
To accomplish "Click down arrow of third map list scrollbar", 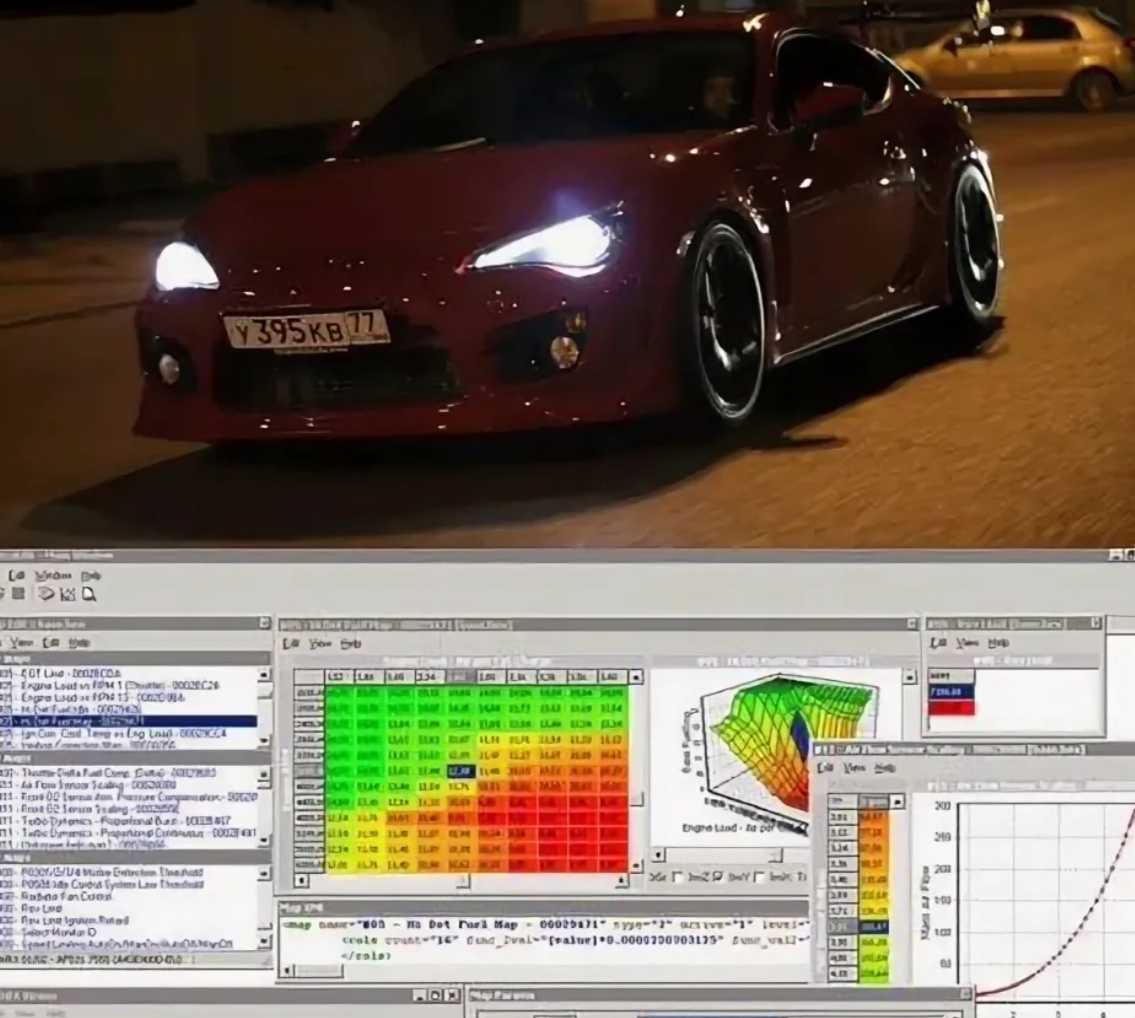I will [264, 941].
